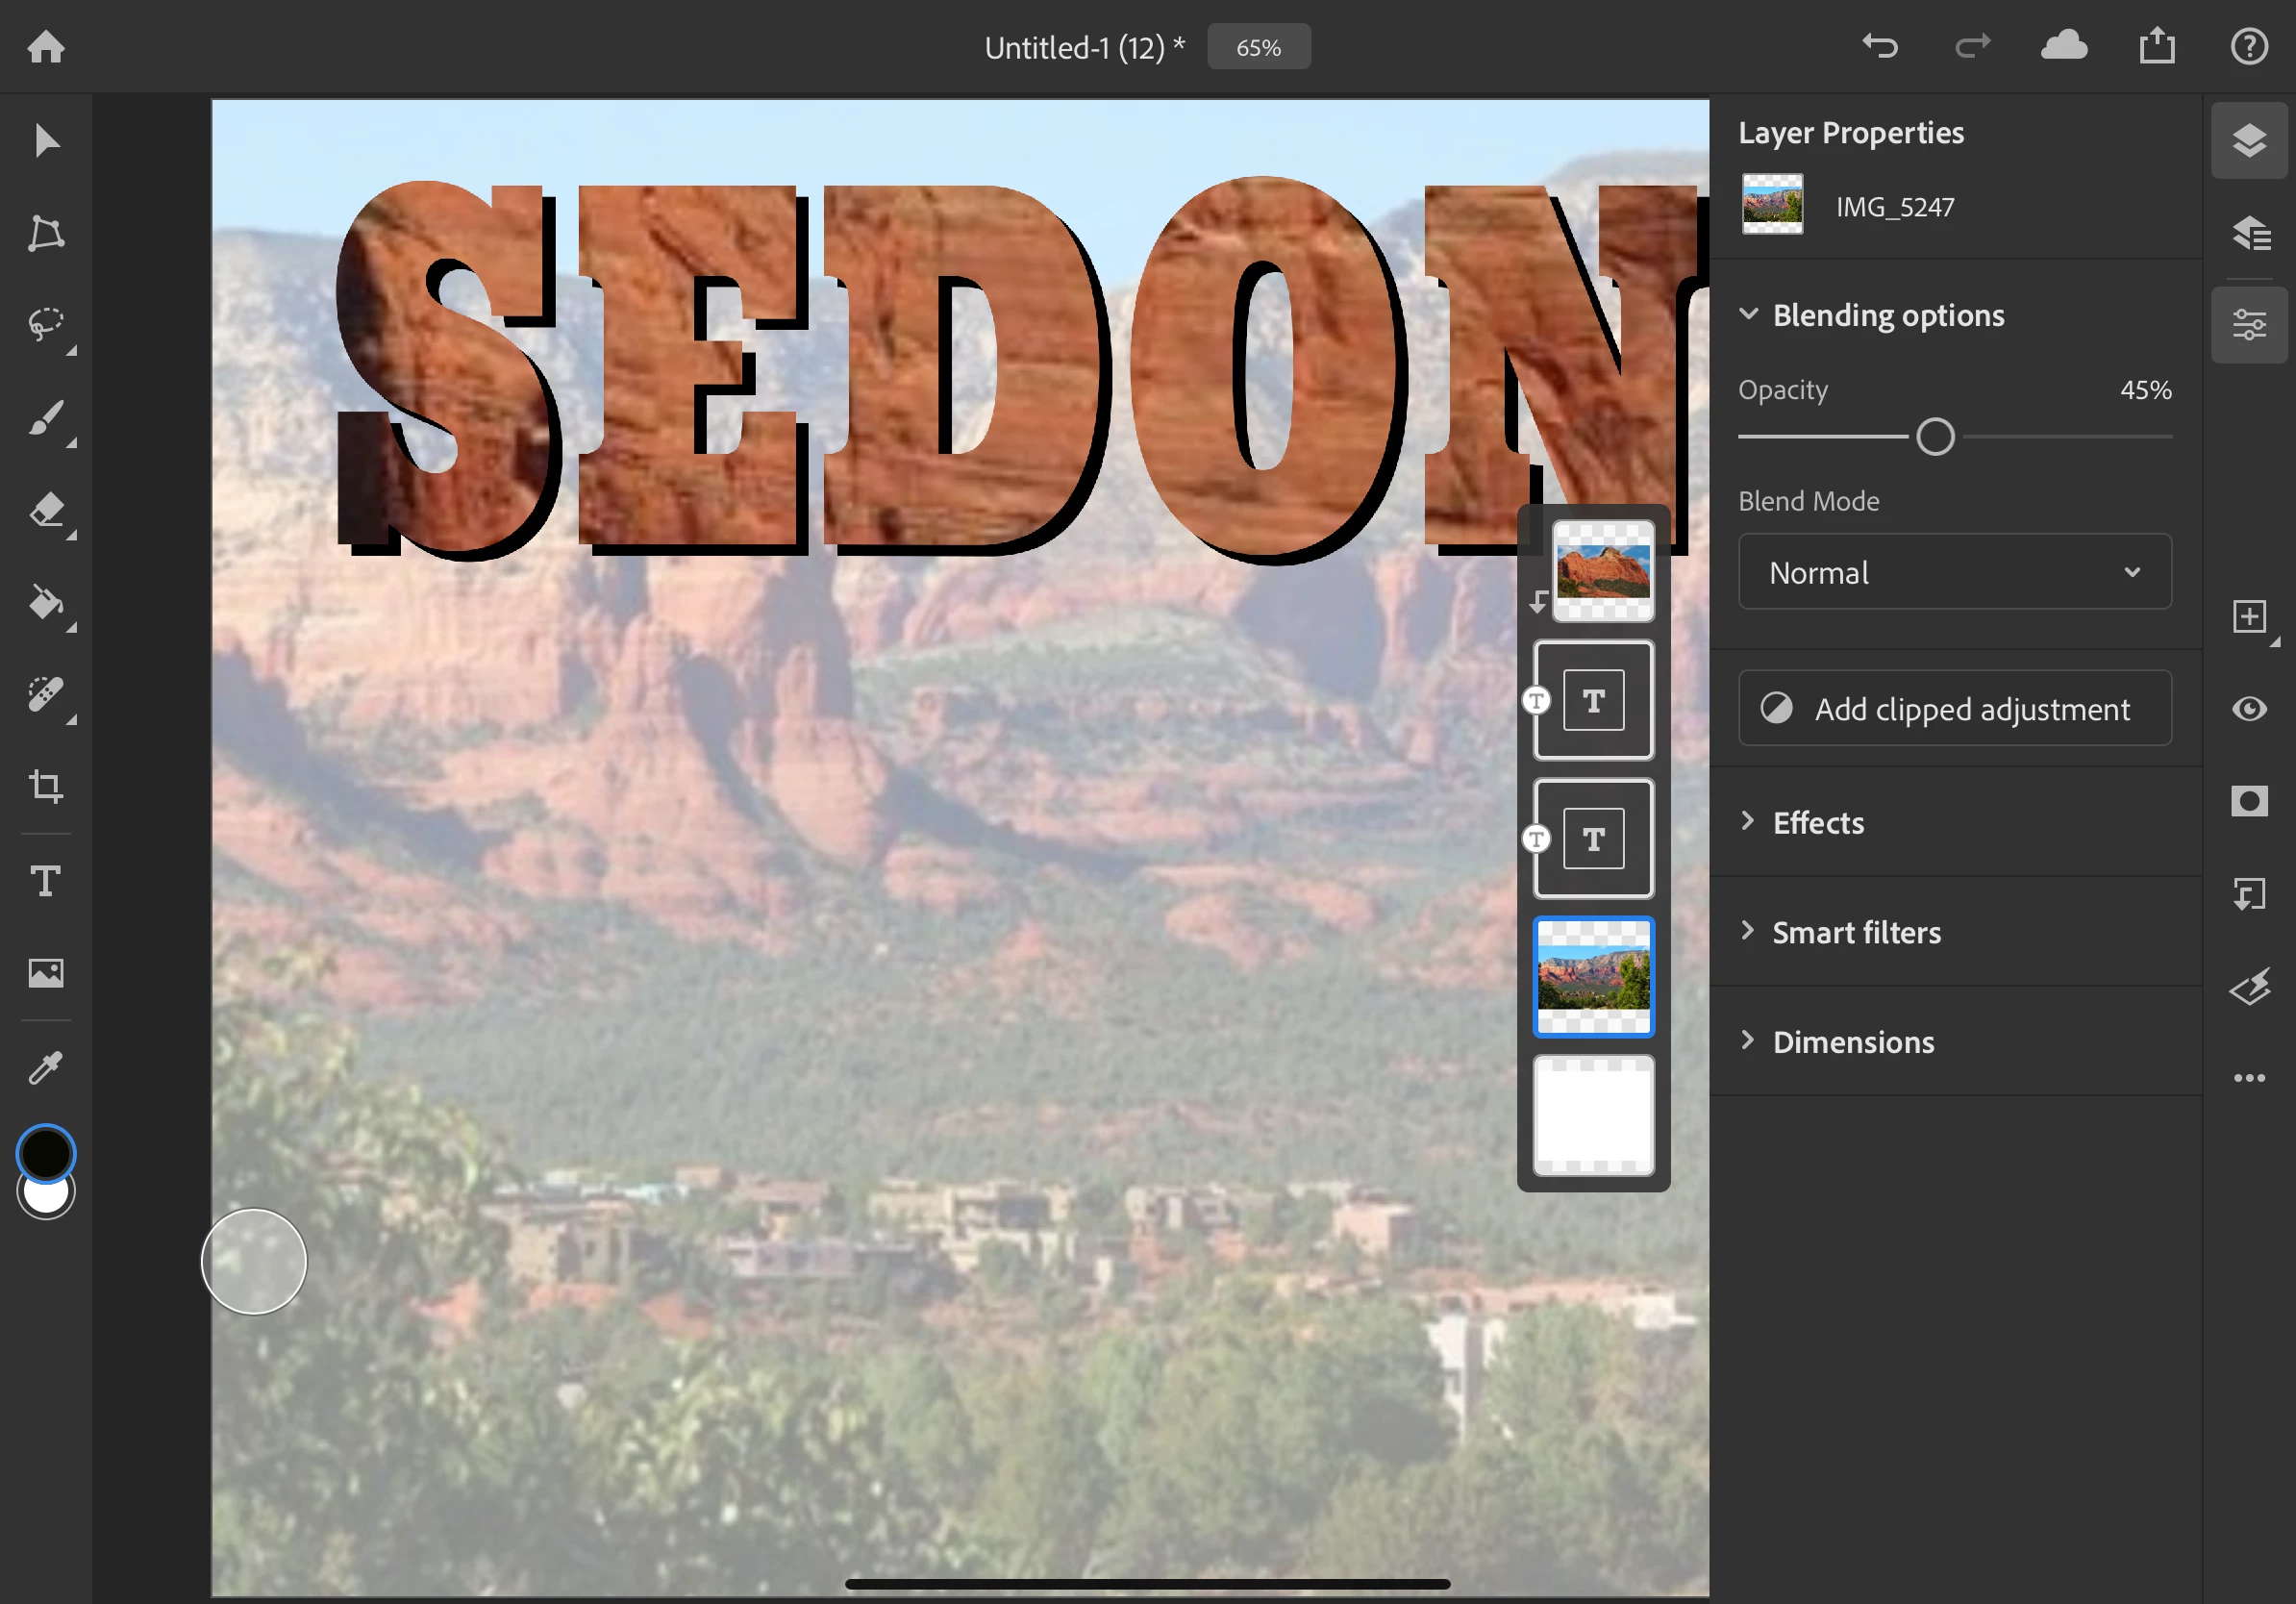
Task: Select the Brush tool
Action: [x=46, y=418]
